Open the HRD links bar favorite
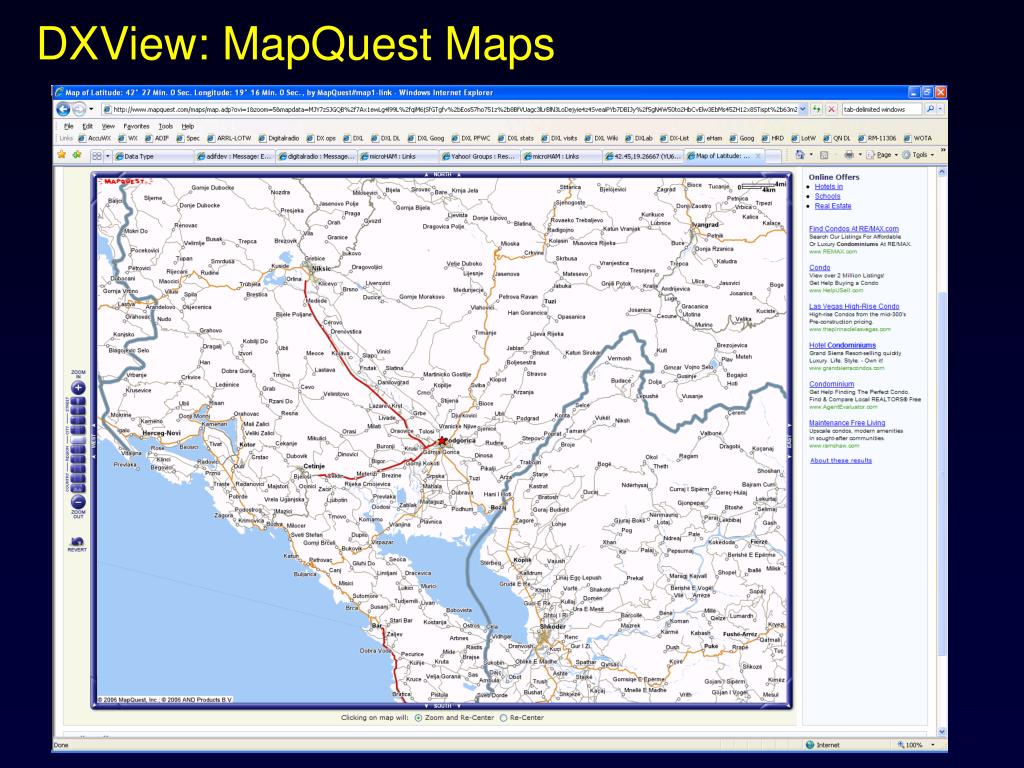 [x=773, y=138]
